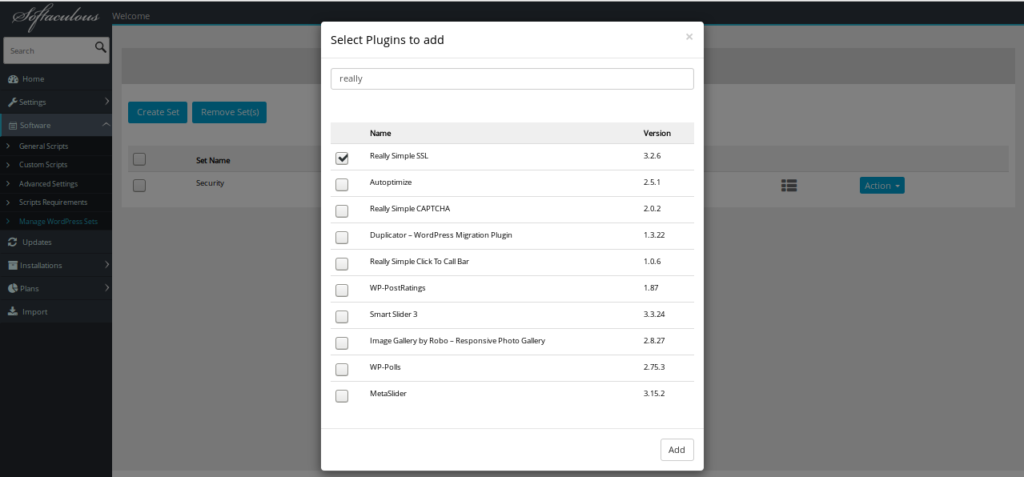Click the Add button in dialog
This screenshot has width=1024, height=477.
point(676,450)
